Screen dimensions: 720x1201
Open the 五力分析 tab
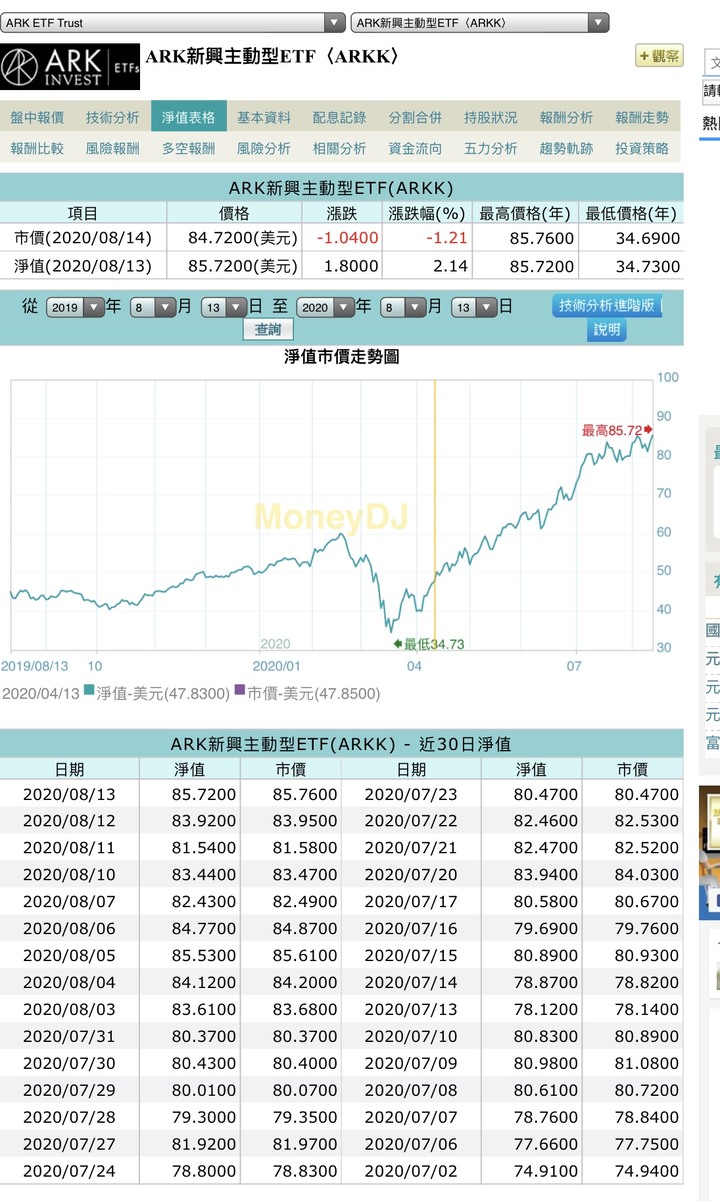(491, 148)
